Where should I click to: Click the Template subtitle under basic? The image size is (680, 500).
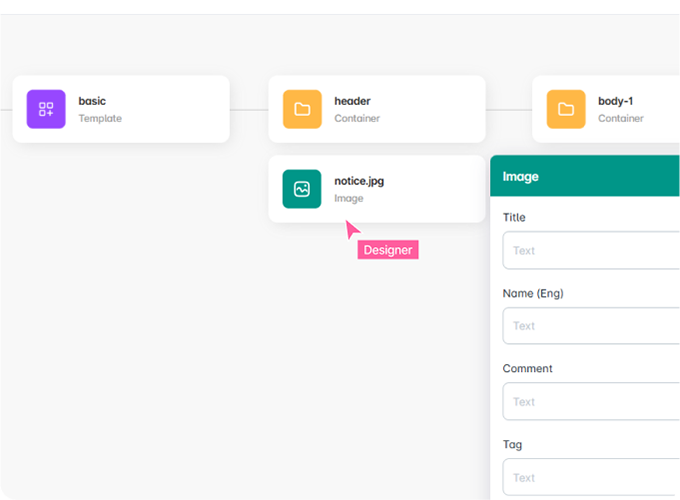[100, 118]
